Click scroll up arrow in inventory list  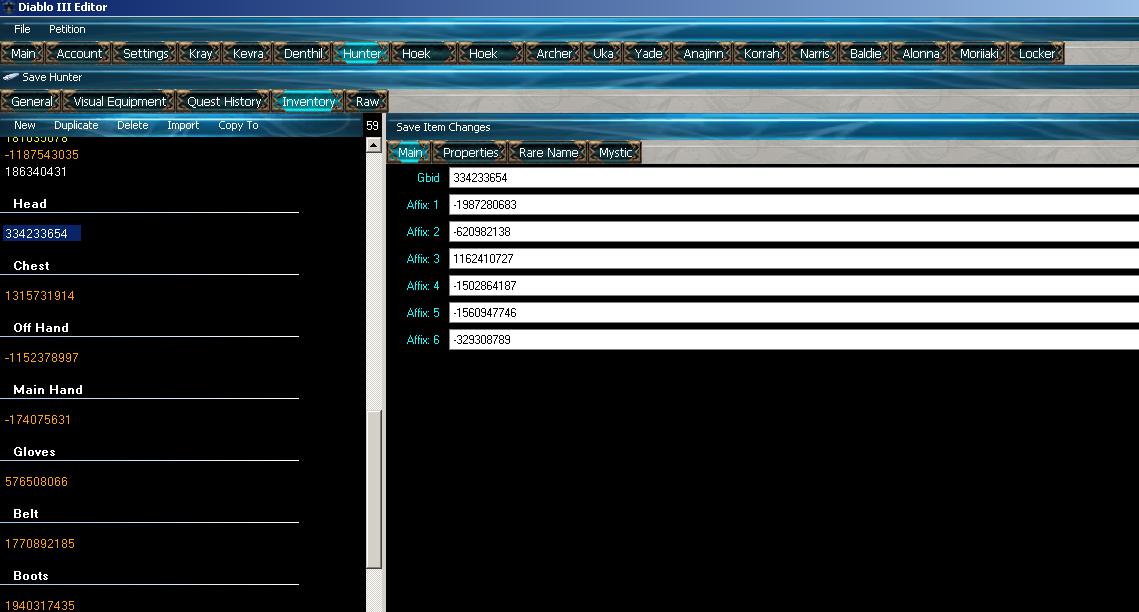point(374,146)
